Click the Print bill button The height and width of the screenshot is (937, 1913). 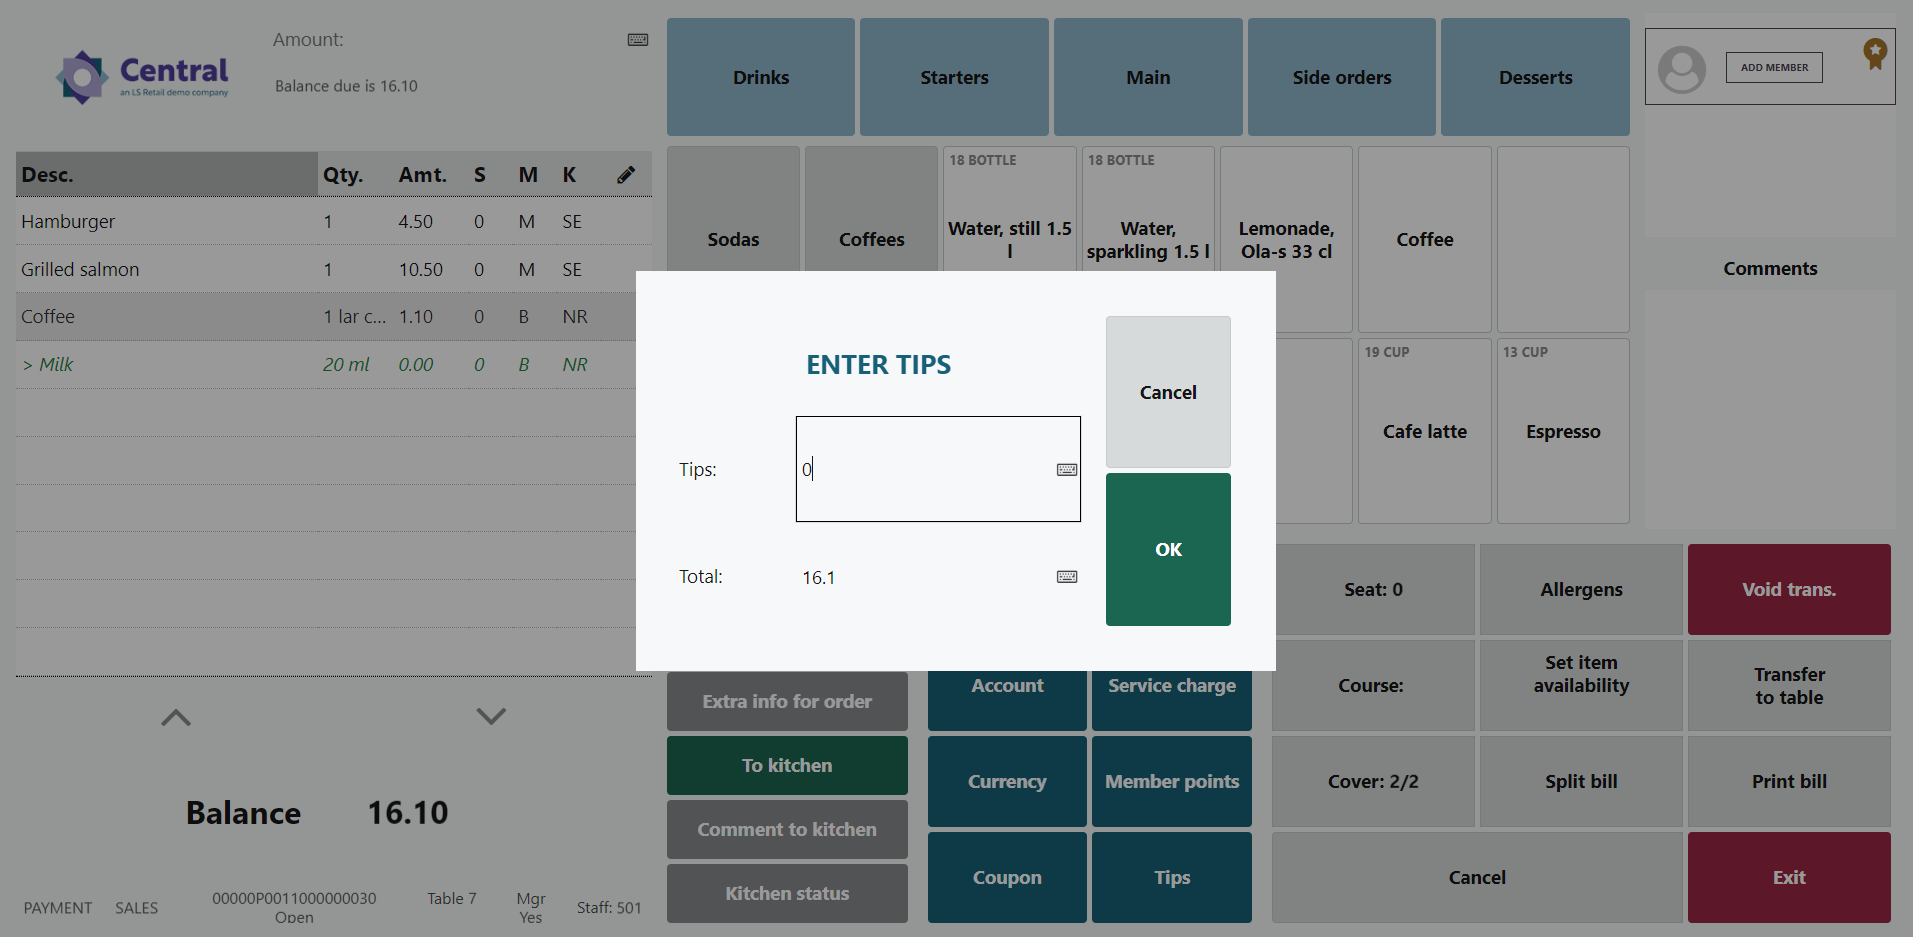click(1789, 781)
